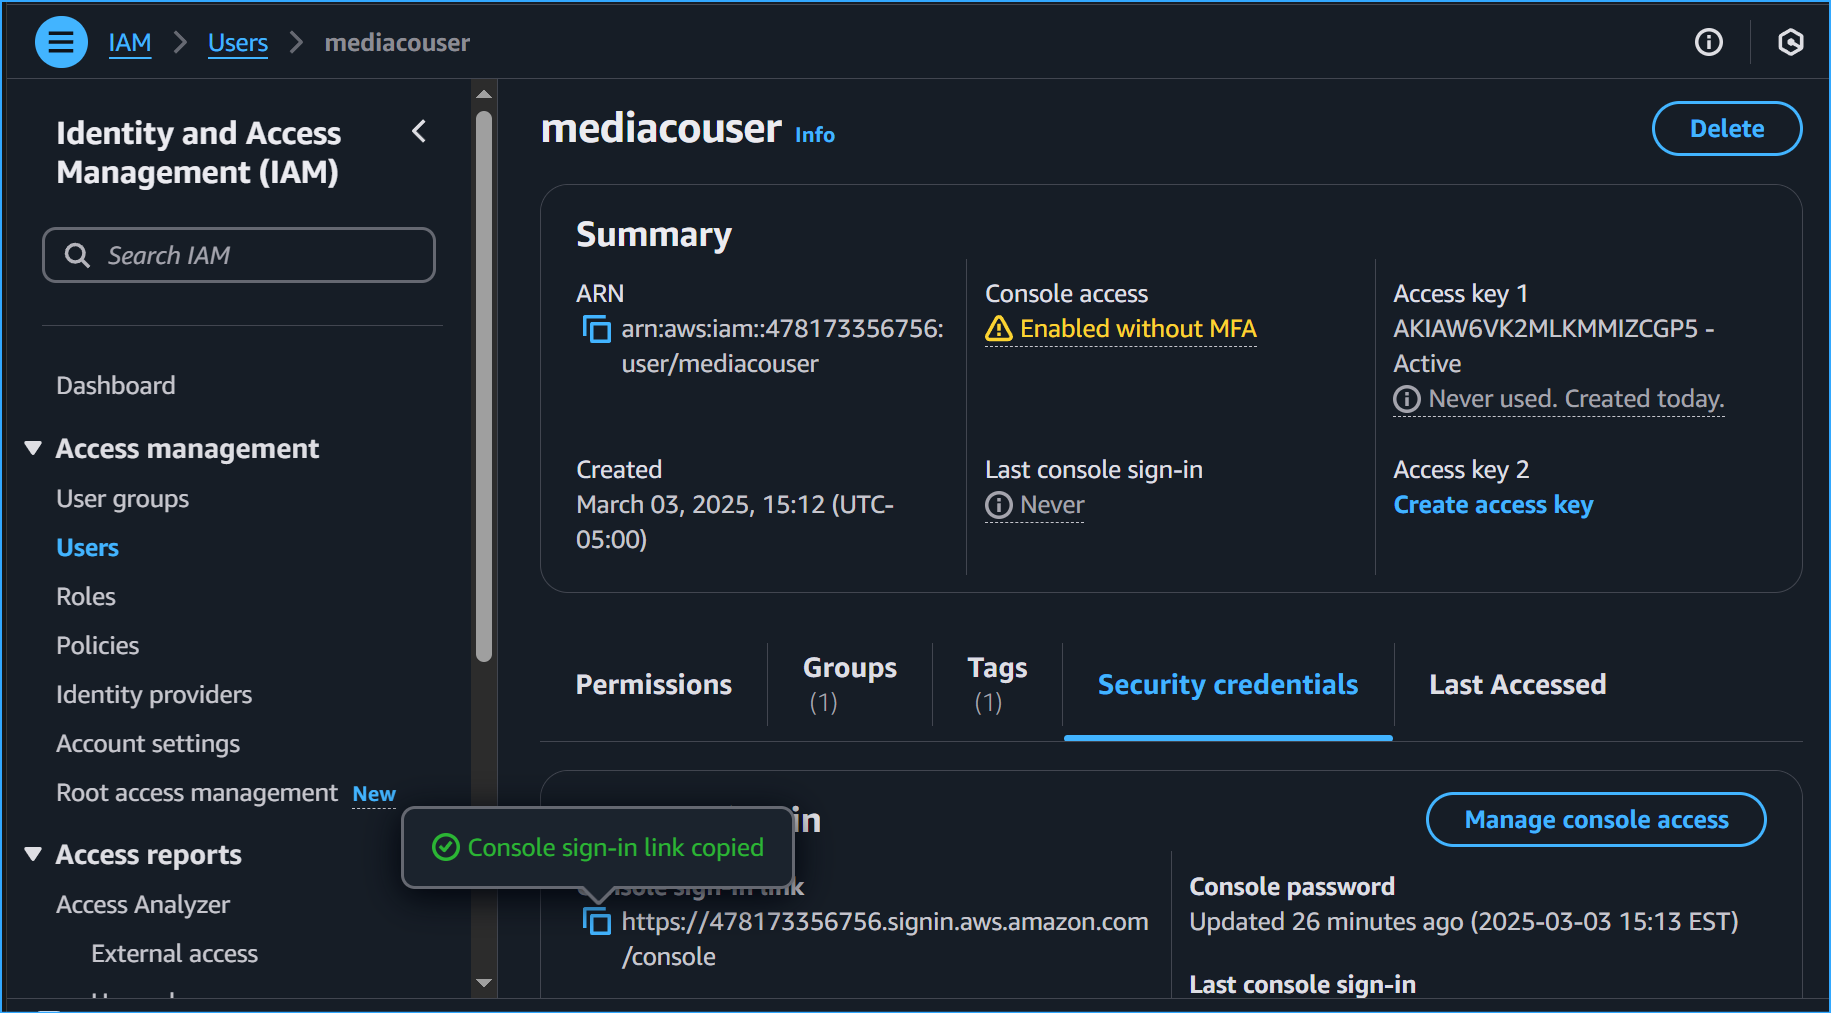Copy the user ARN with copy icon

597,329
